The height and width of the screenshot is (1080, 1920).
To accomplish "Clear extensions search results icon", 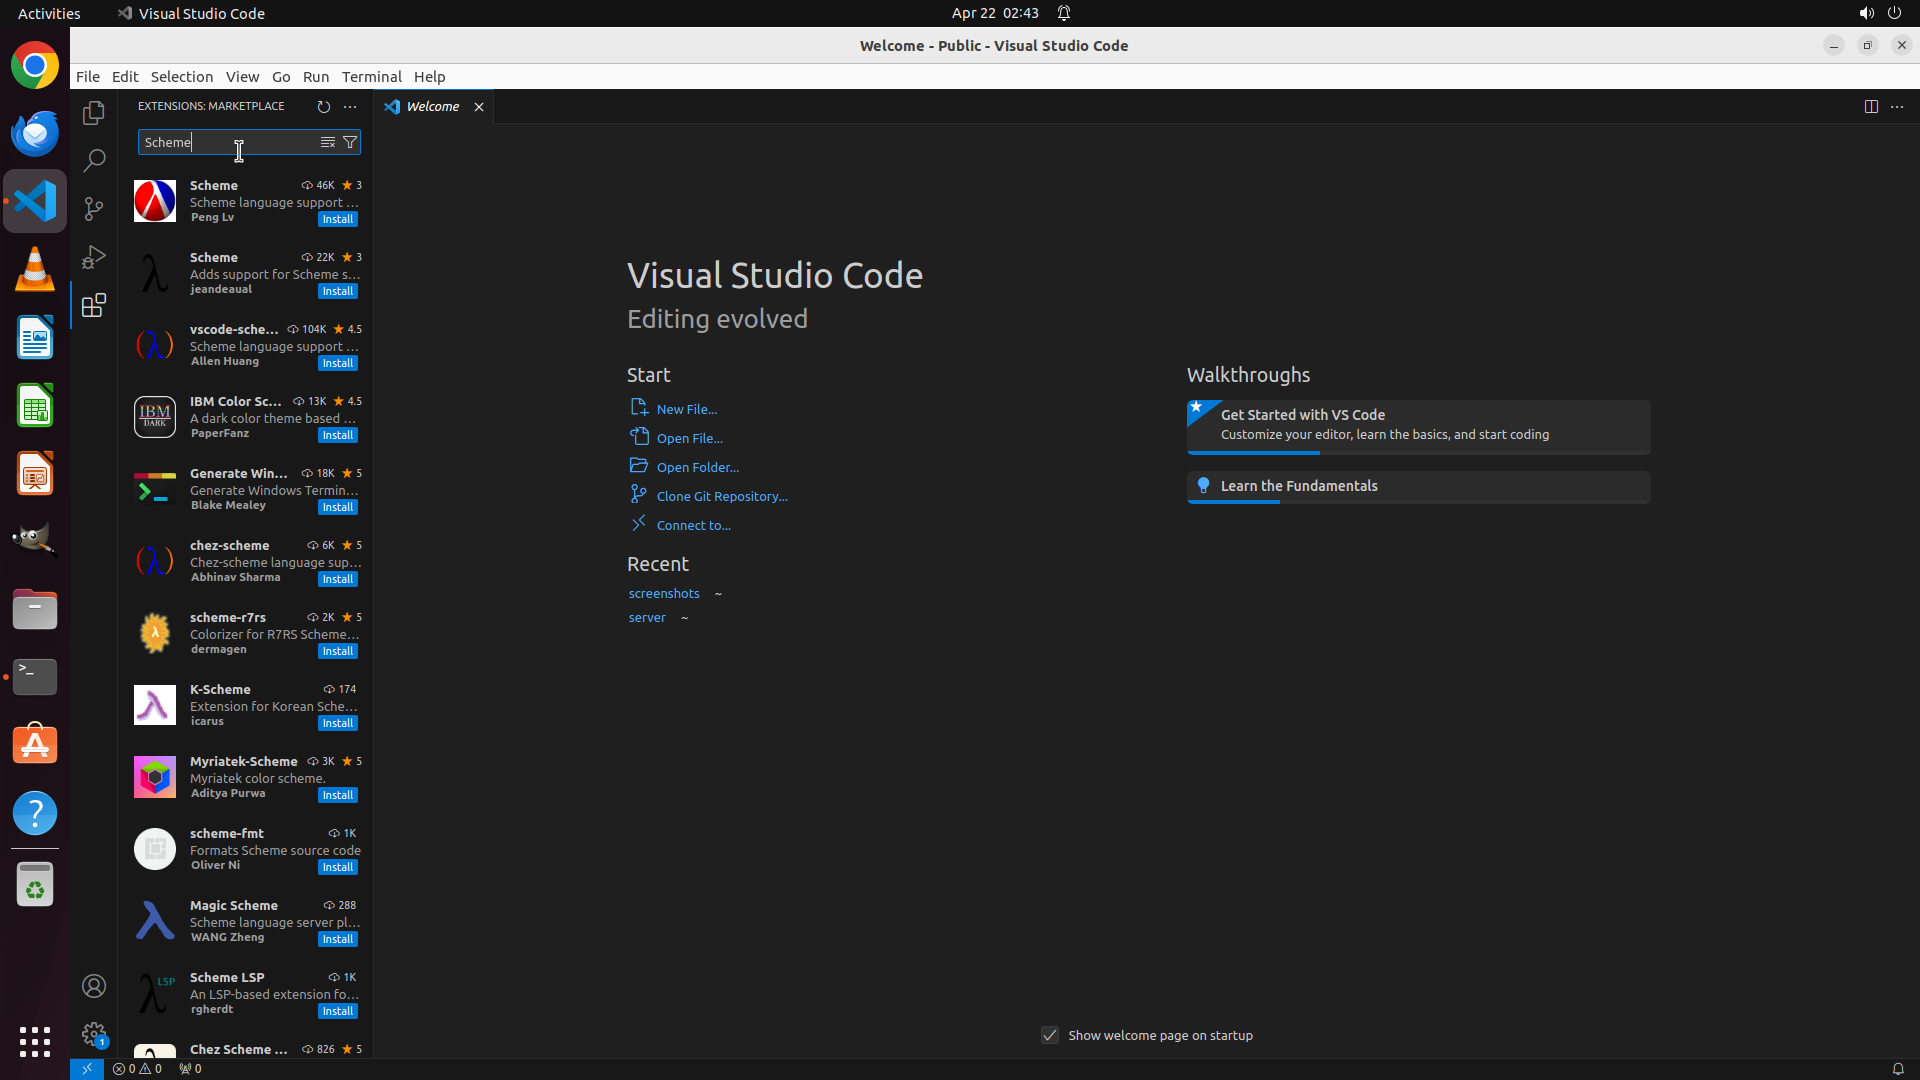I will pos(327,142).
